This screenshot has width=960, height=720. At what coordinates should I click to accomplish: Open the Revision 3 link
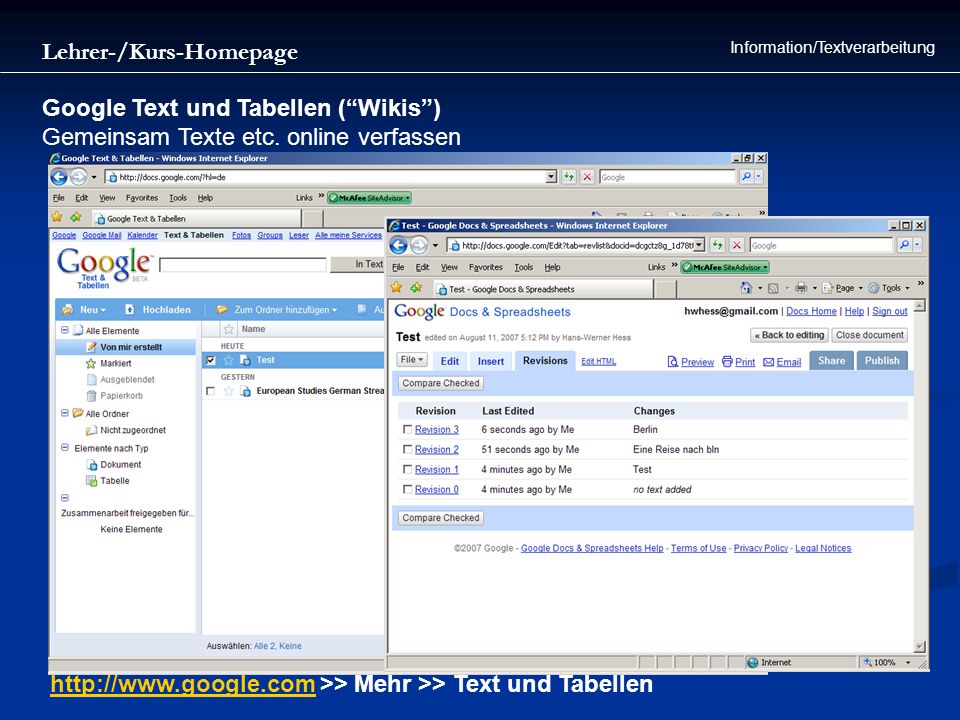437,430
